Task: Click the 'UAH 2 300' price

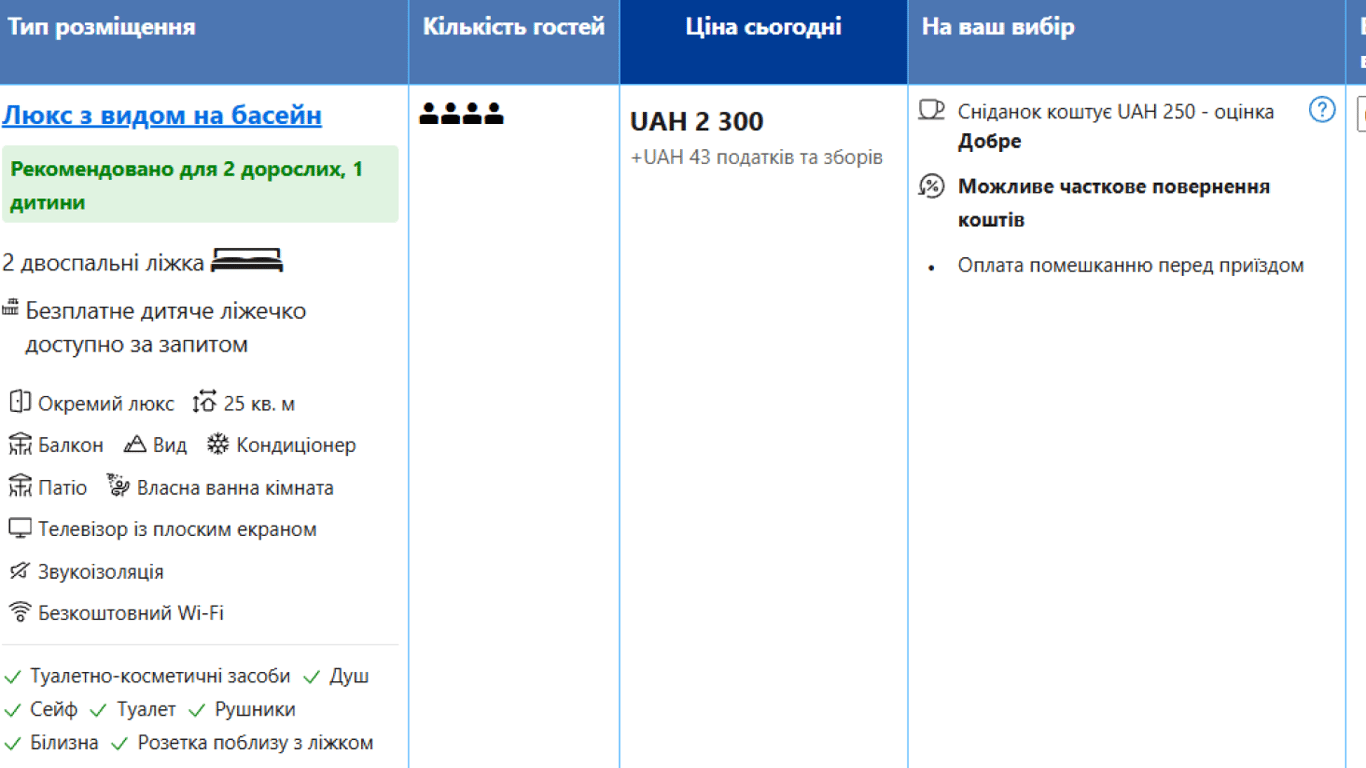Action: click(x=696, y=122)
